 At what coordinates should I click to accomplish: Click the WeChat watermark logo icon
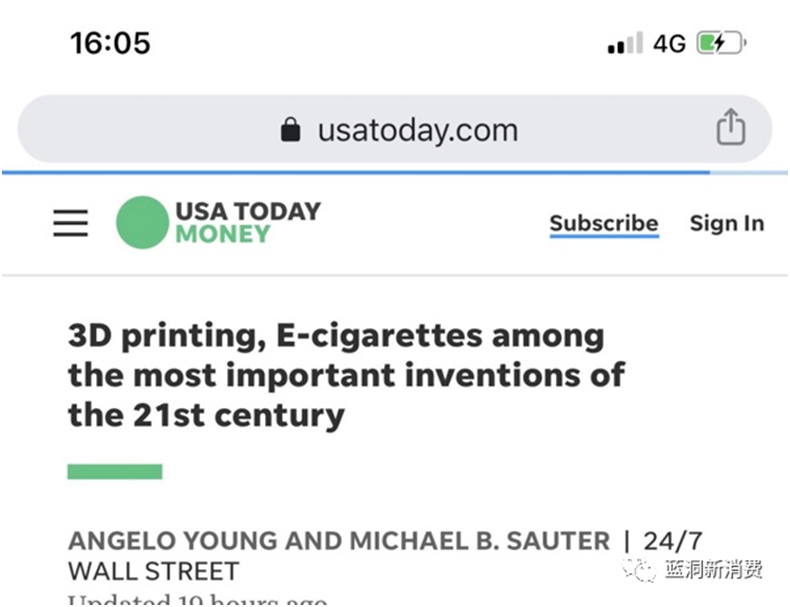coord(638,570)
